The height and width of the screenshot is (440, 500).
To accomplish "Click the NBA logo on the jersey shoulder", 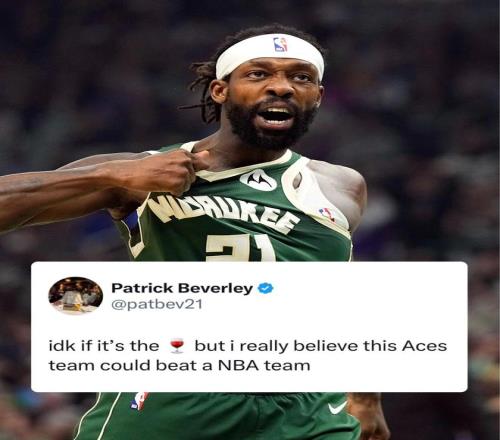I will (327, 214).
